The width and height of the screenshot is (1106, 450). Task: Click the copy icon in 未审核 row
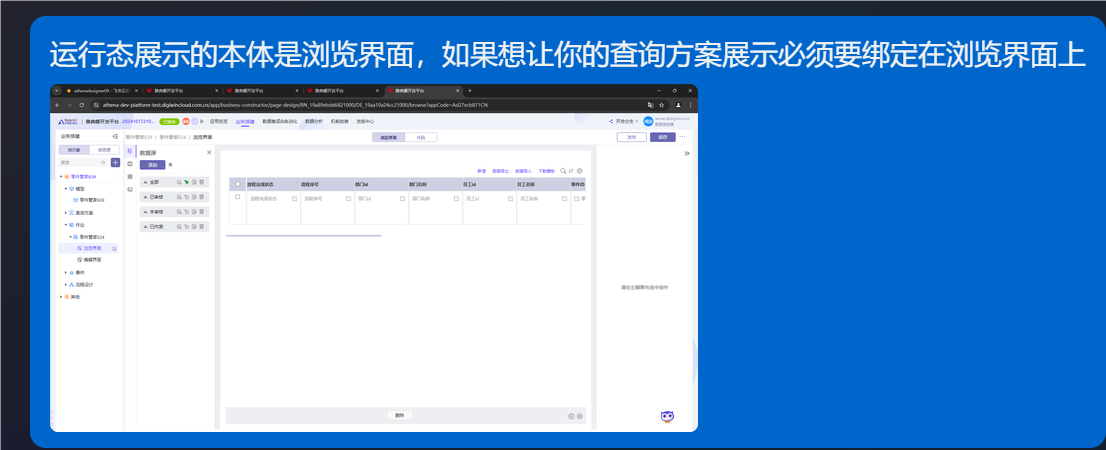pyautogui.click(x=194, y=212)
